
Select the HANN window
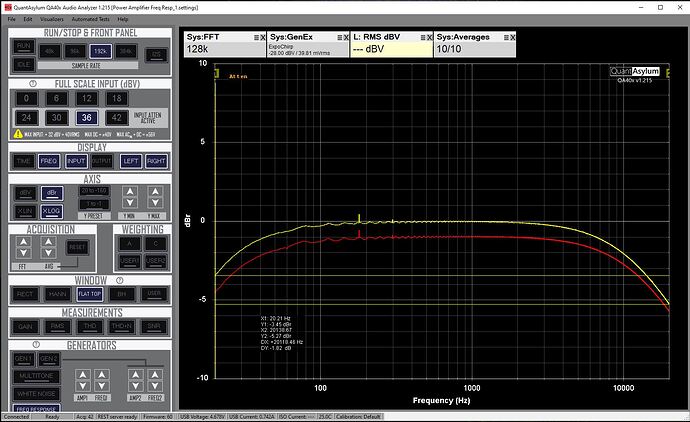pos(58,294)
